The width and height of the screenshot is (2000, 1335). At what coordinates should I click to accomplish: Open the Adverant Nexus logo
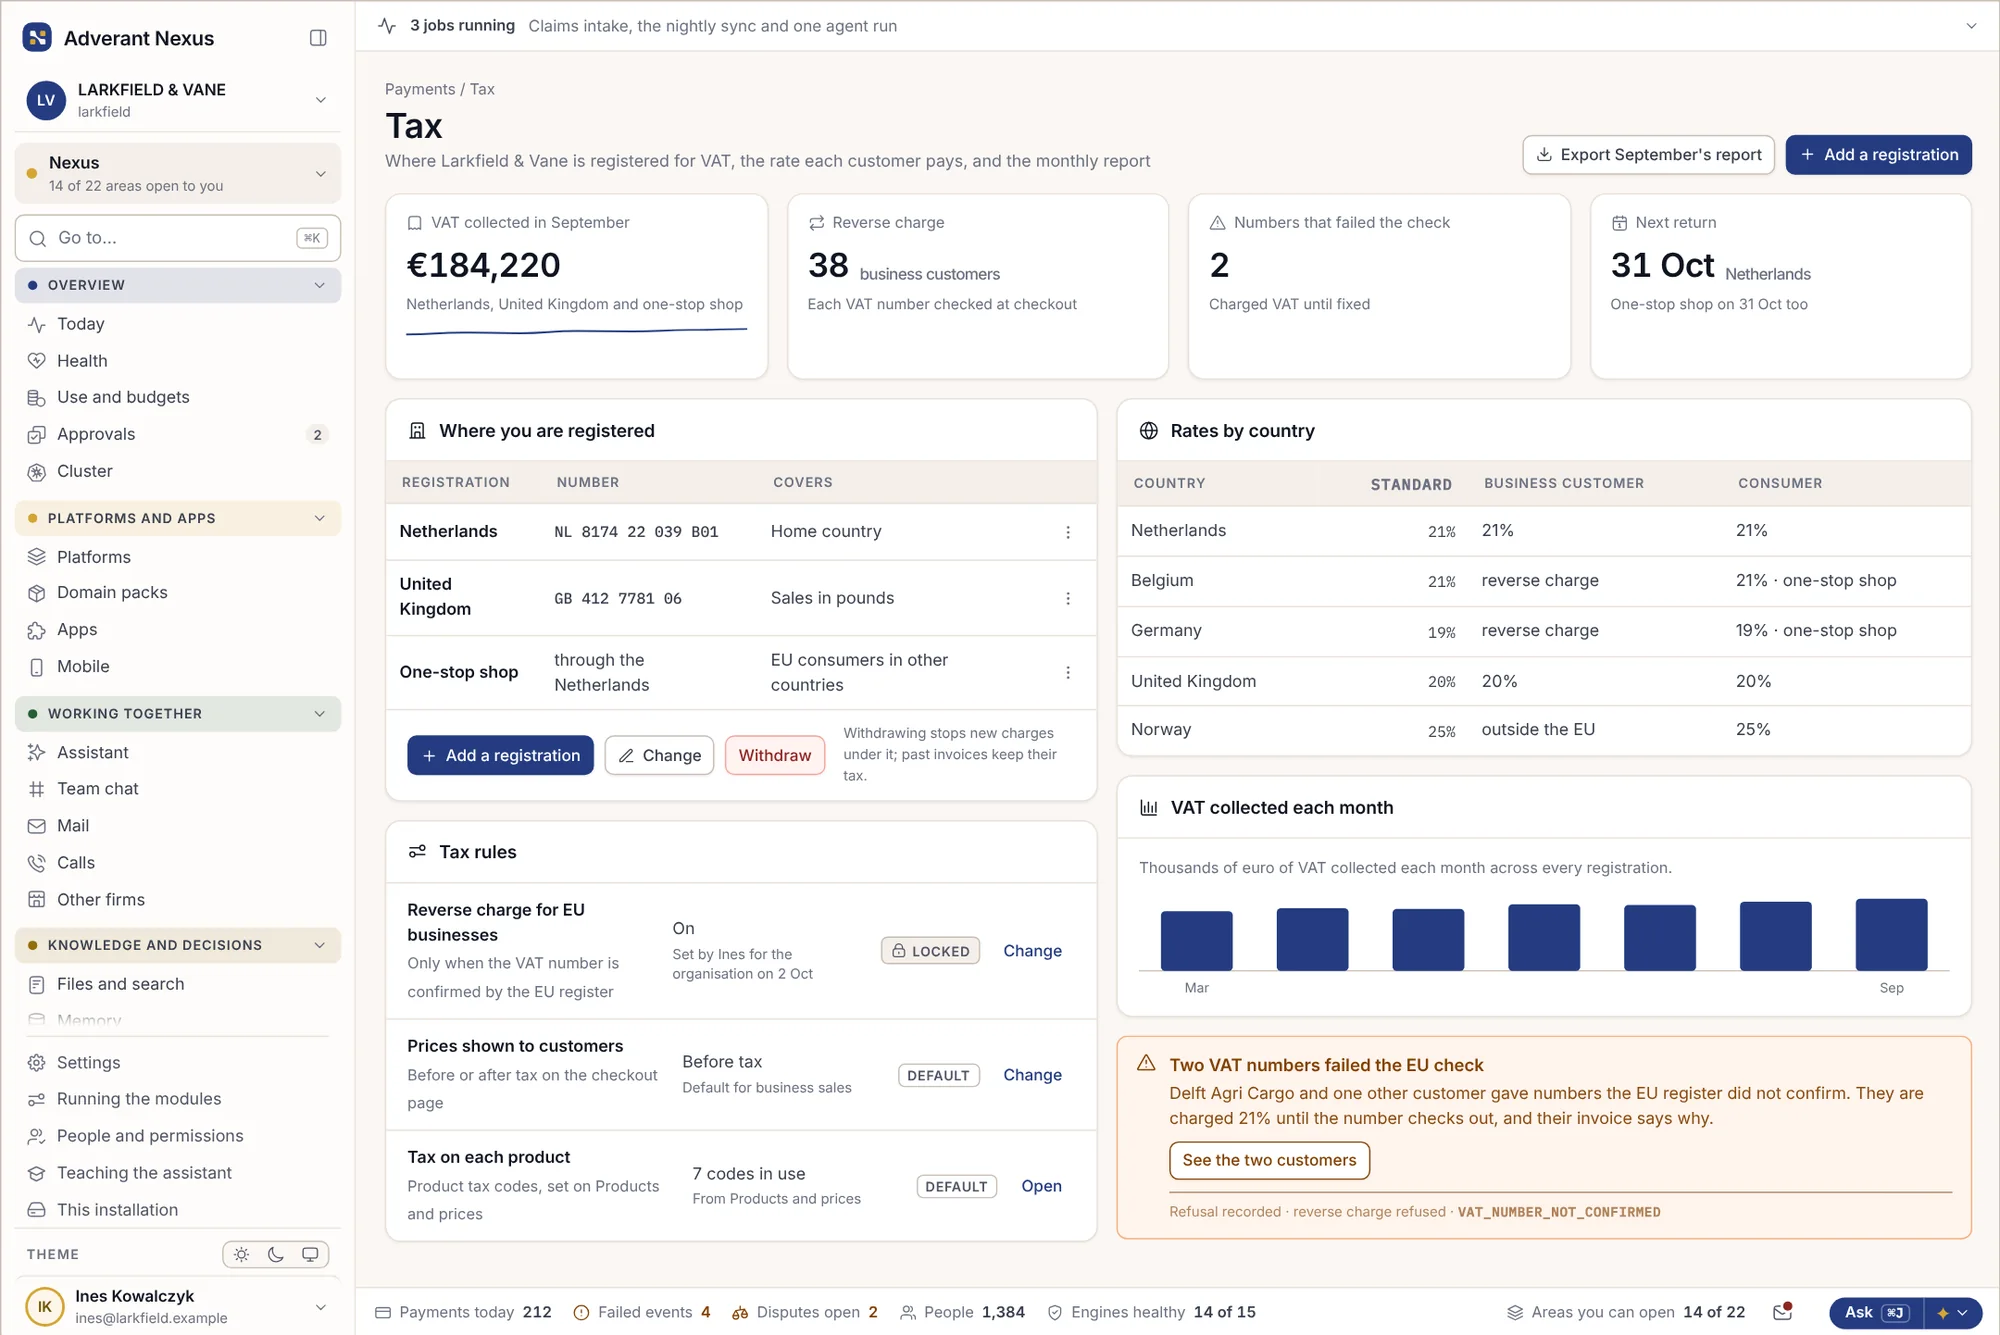click(x=37, y=38)
